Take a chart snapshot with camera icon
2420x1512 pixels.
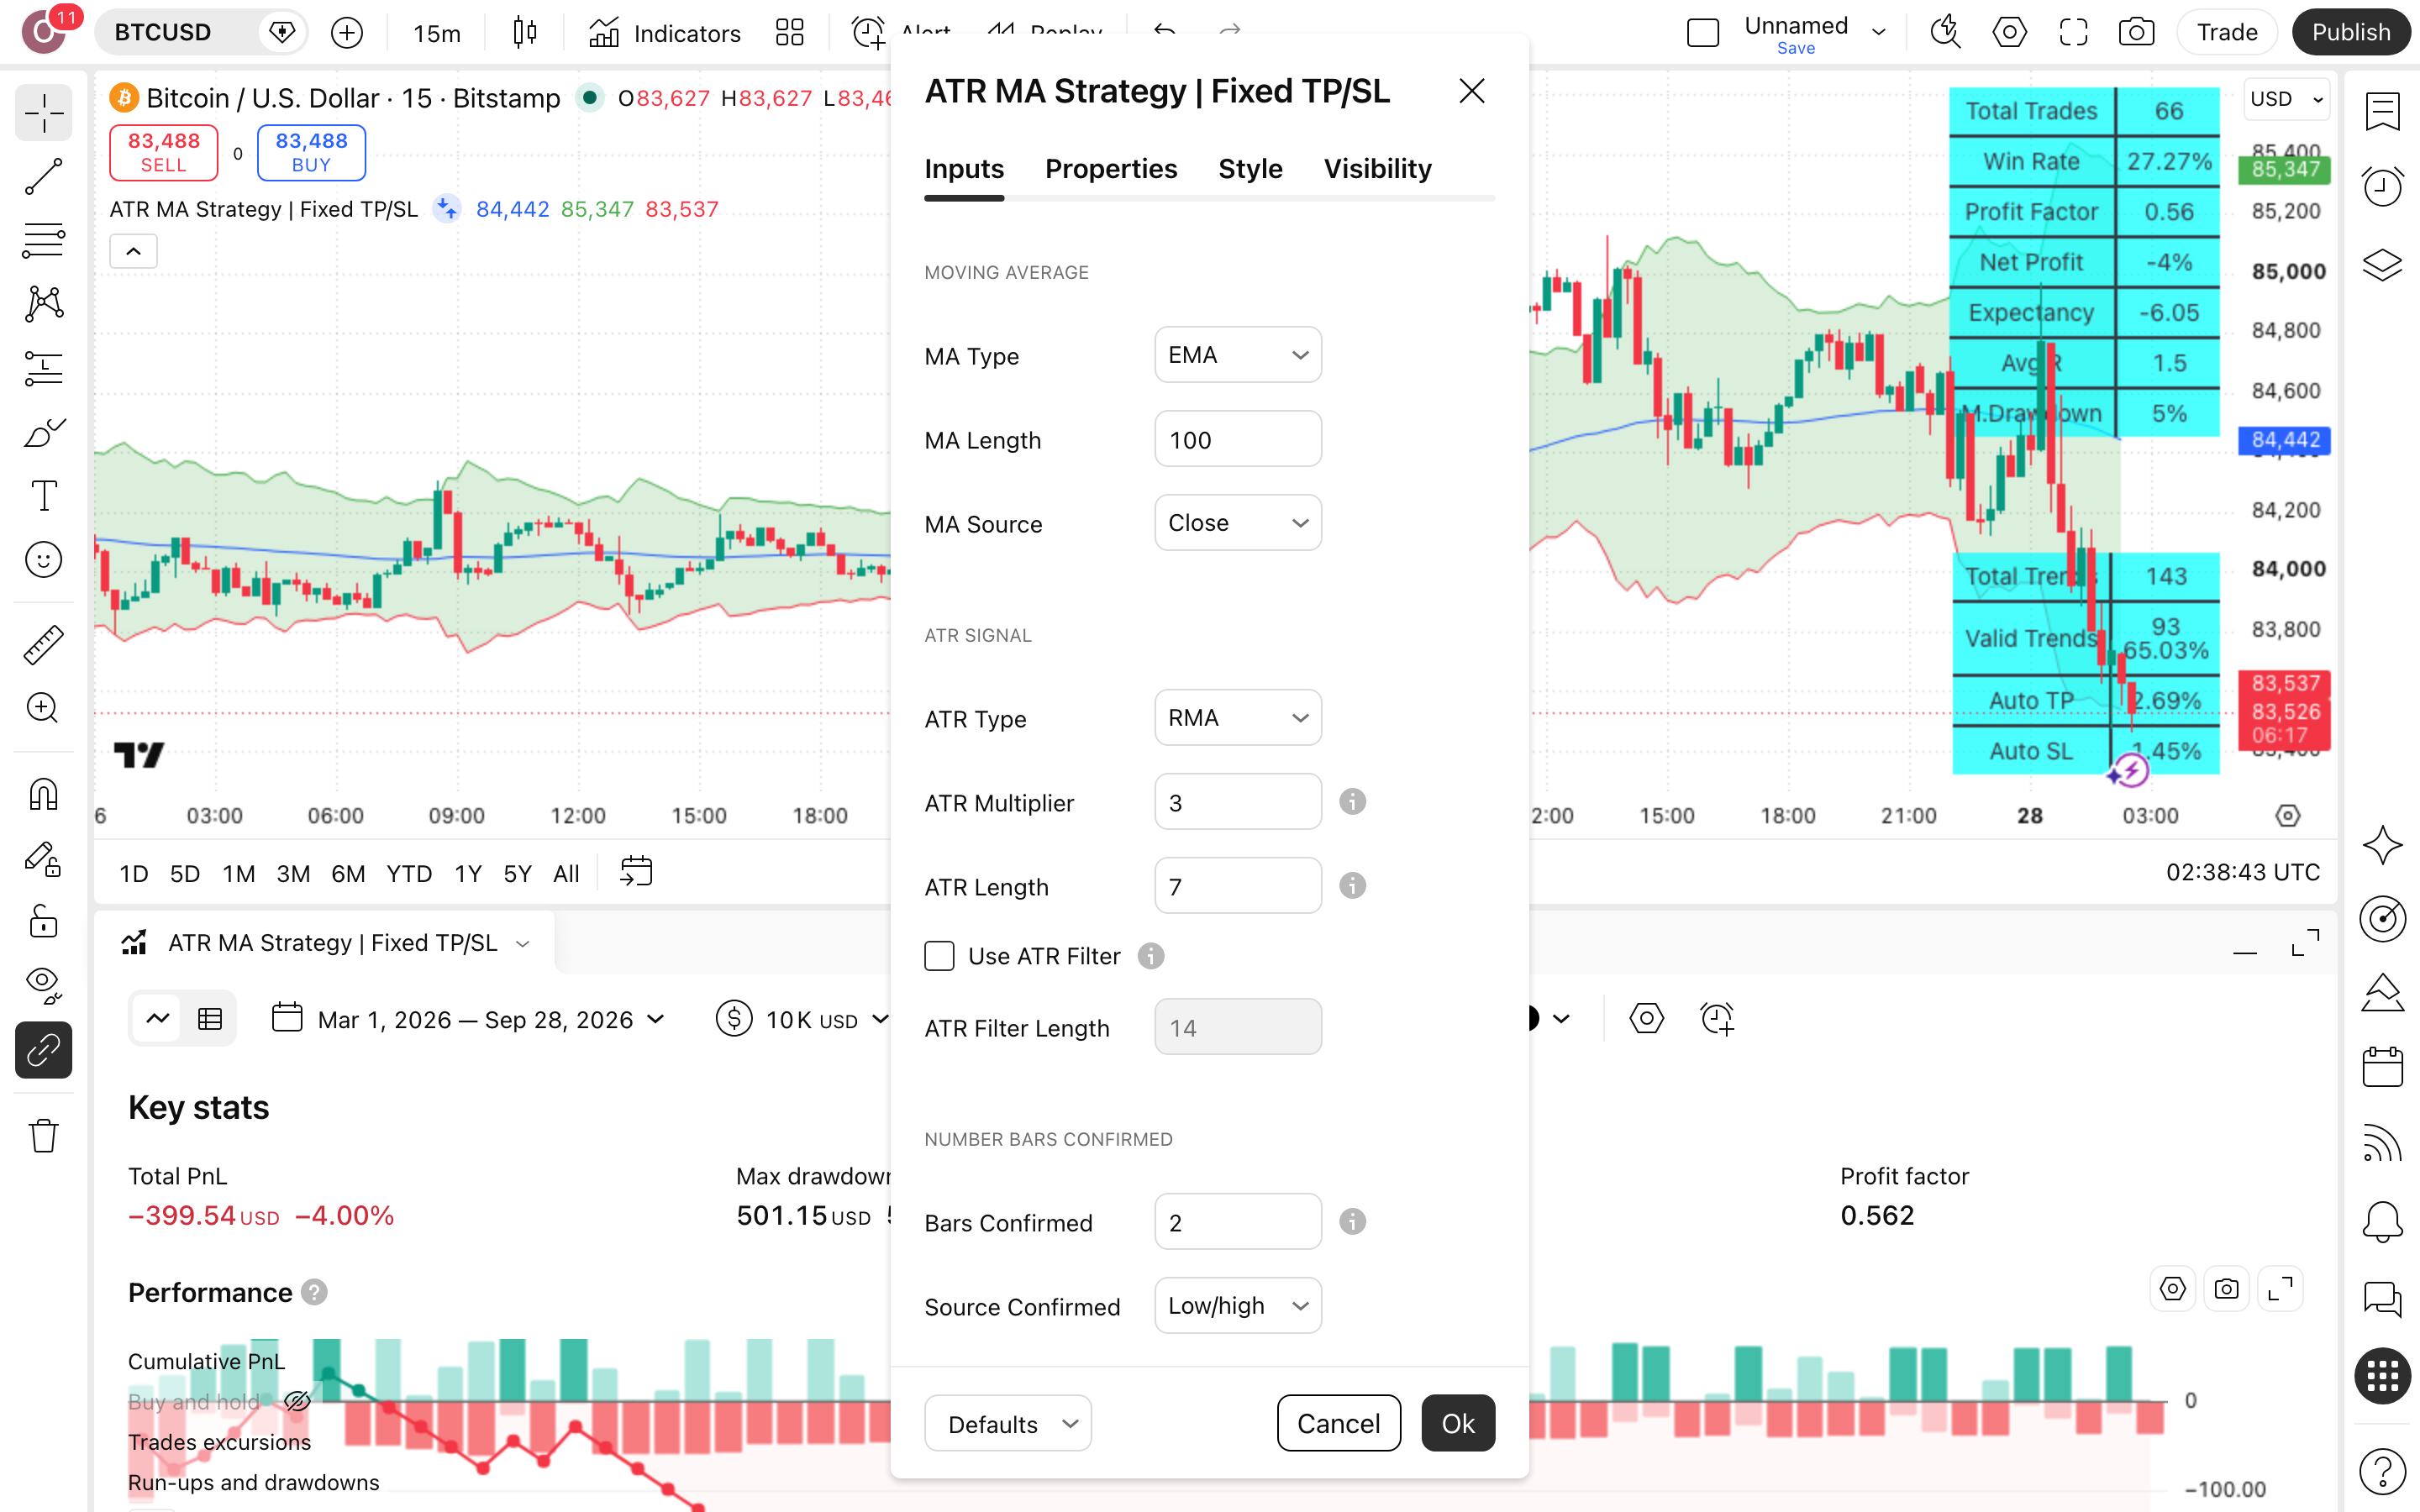[x=2136, y=33]
